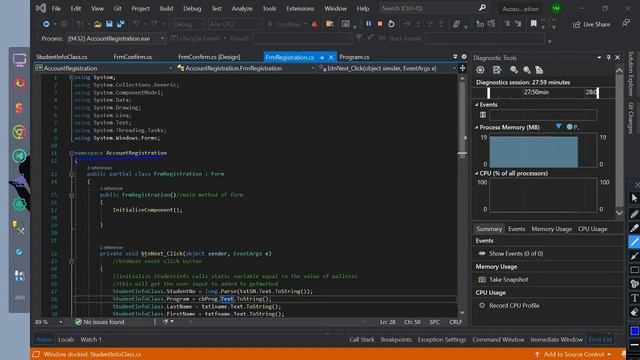Click the Hot Reload flame icon
This screenshot has height=360, width=640.
[x=314, y=24]
